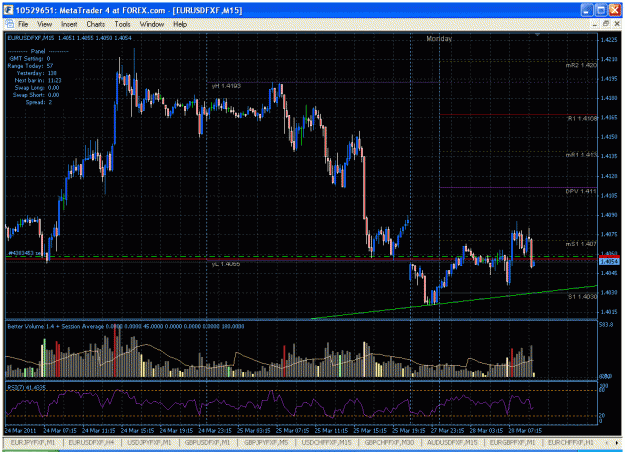Screen dimensions: 625x452
Task: Switch to the EURUSDFXF,H4 chart tab
Action: [x=91, y=442]
